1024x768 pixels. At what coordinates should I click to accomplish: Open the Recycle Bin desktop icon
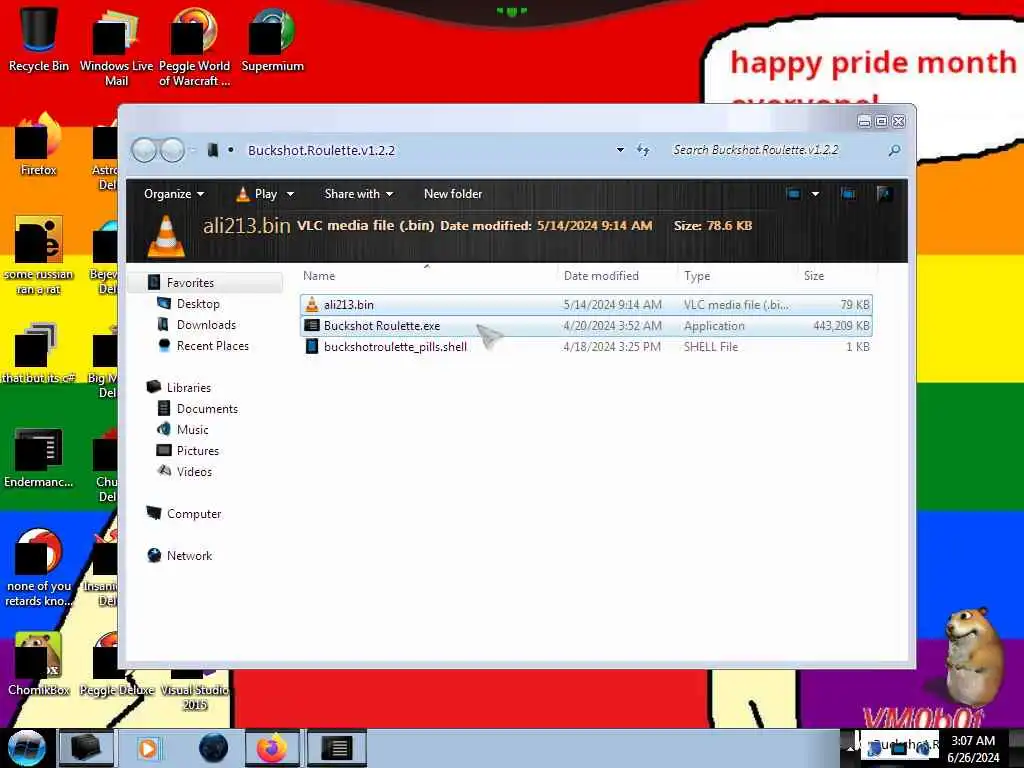[x=39, y=38]
